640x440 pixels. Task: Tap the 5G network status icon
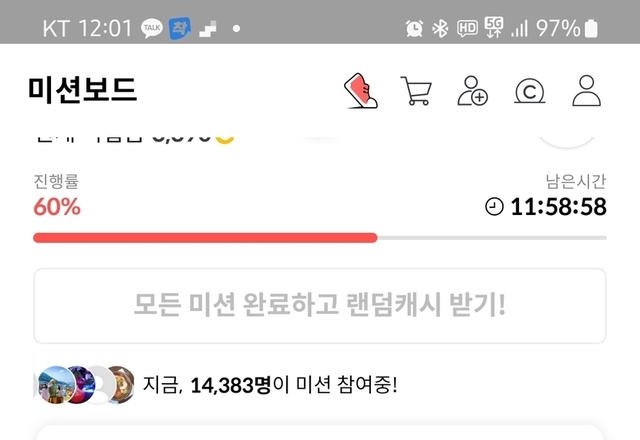[494, 28]
